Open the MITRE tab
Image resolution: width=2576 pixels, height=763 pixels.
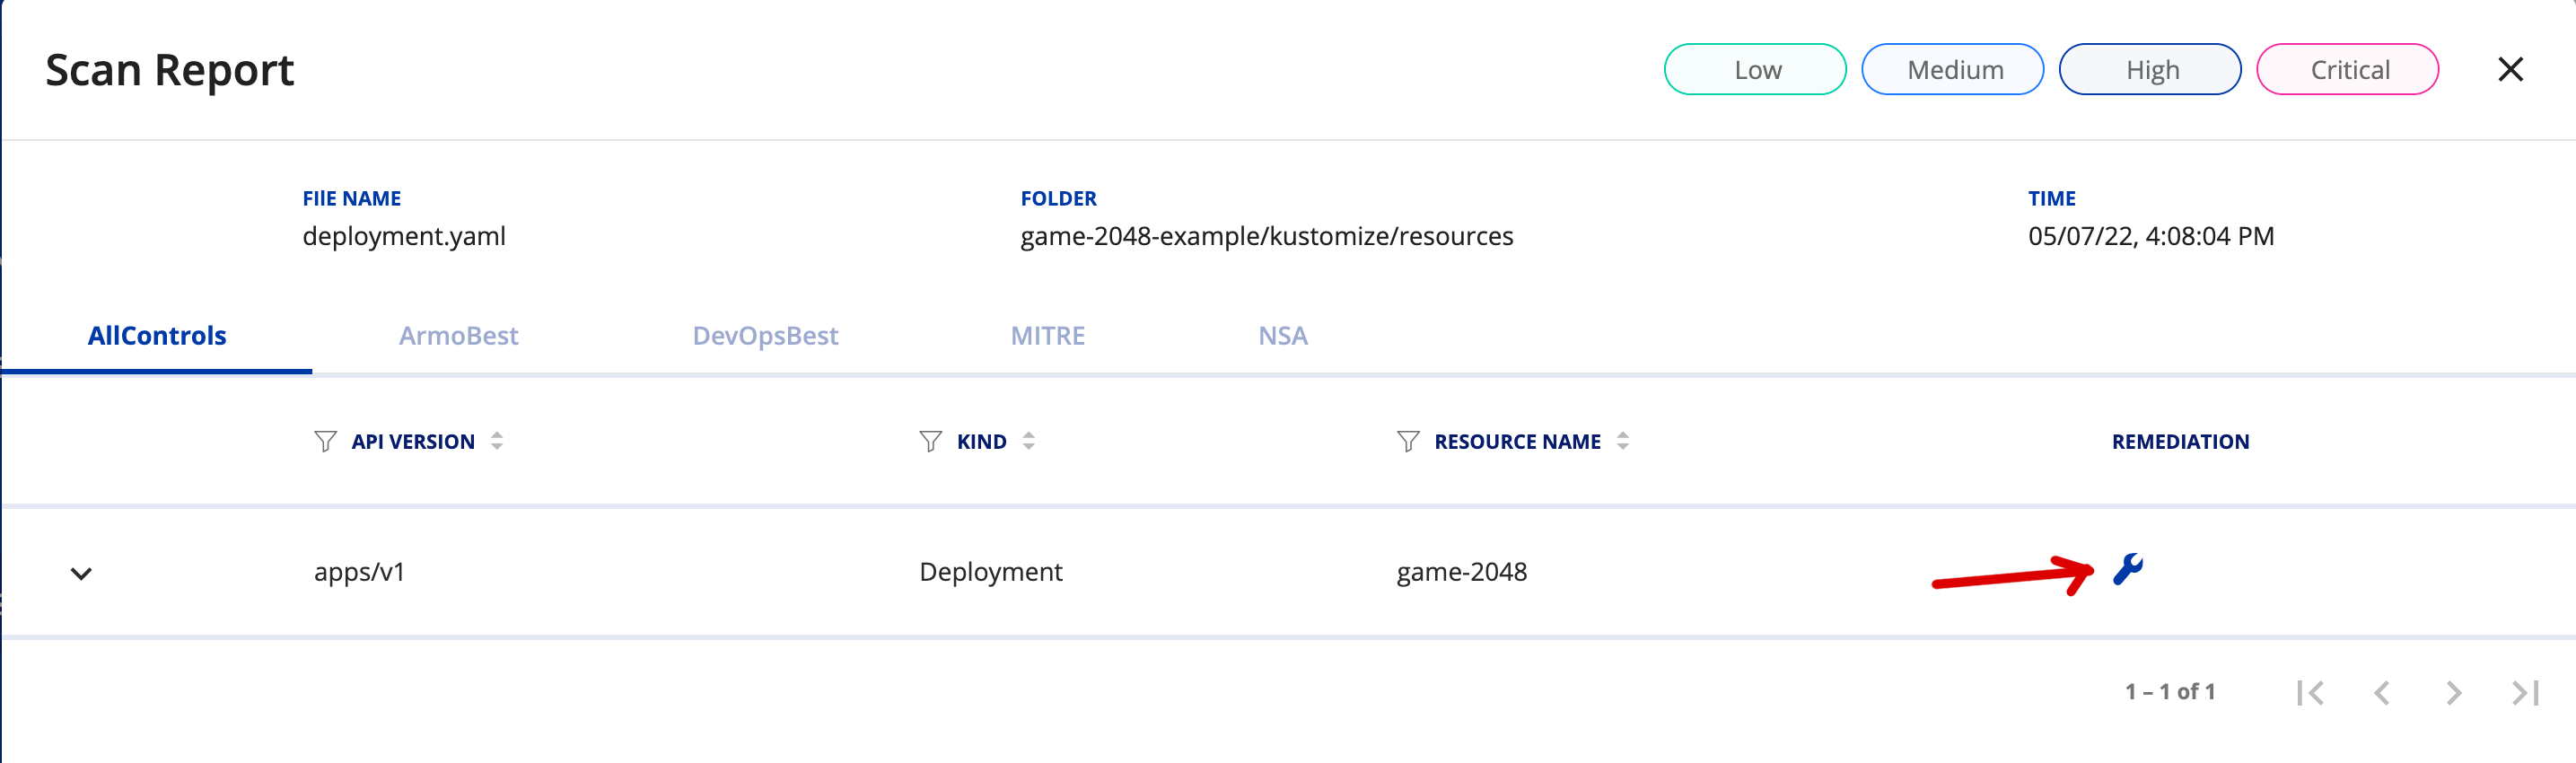tap(1047, 335)
